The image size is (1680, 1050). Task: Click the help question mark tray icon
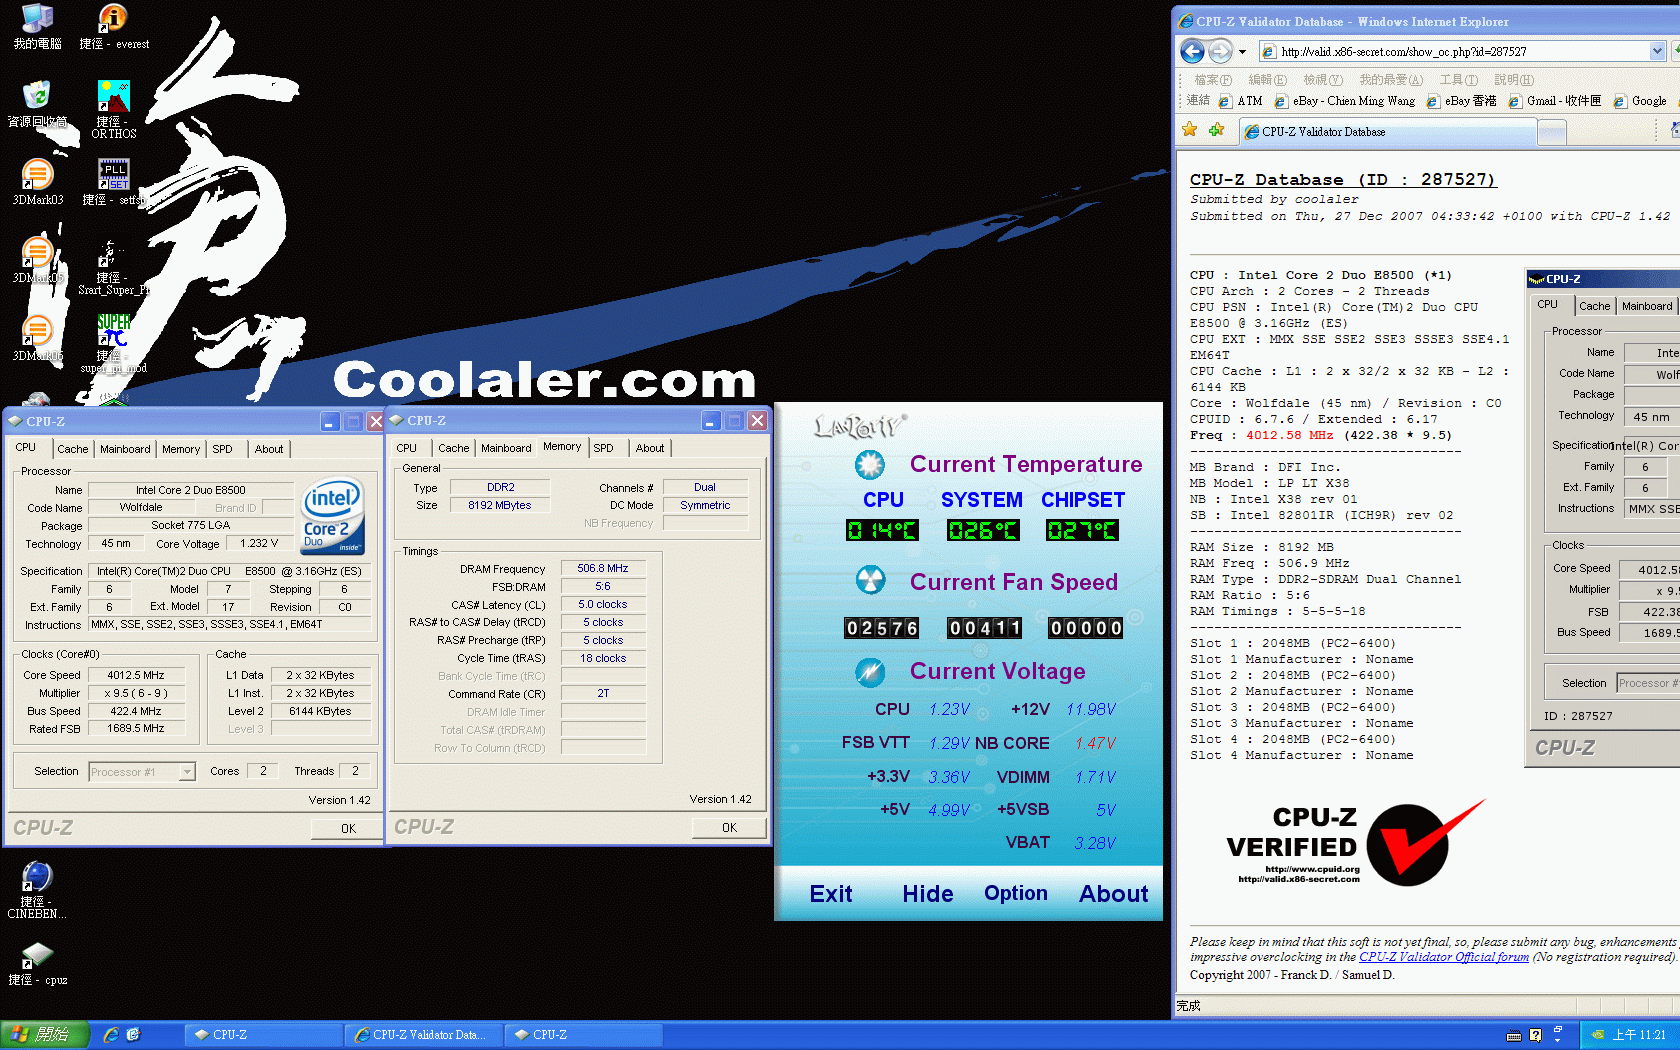point(1535,1035)
